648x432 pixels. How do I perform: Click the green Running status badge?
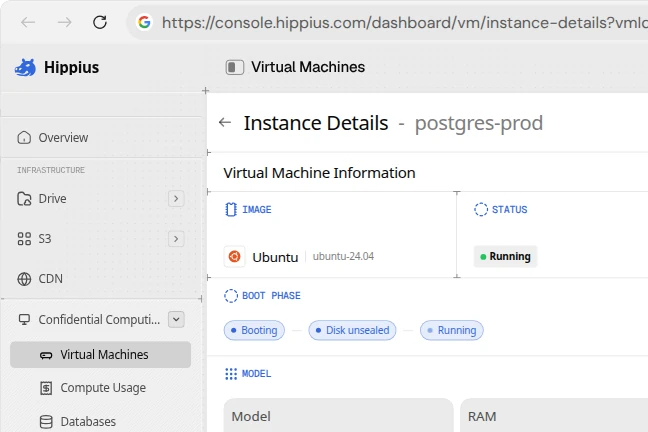click(x=505, y=257)
